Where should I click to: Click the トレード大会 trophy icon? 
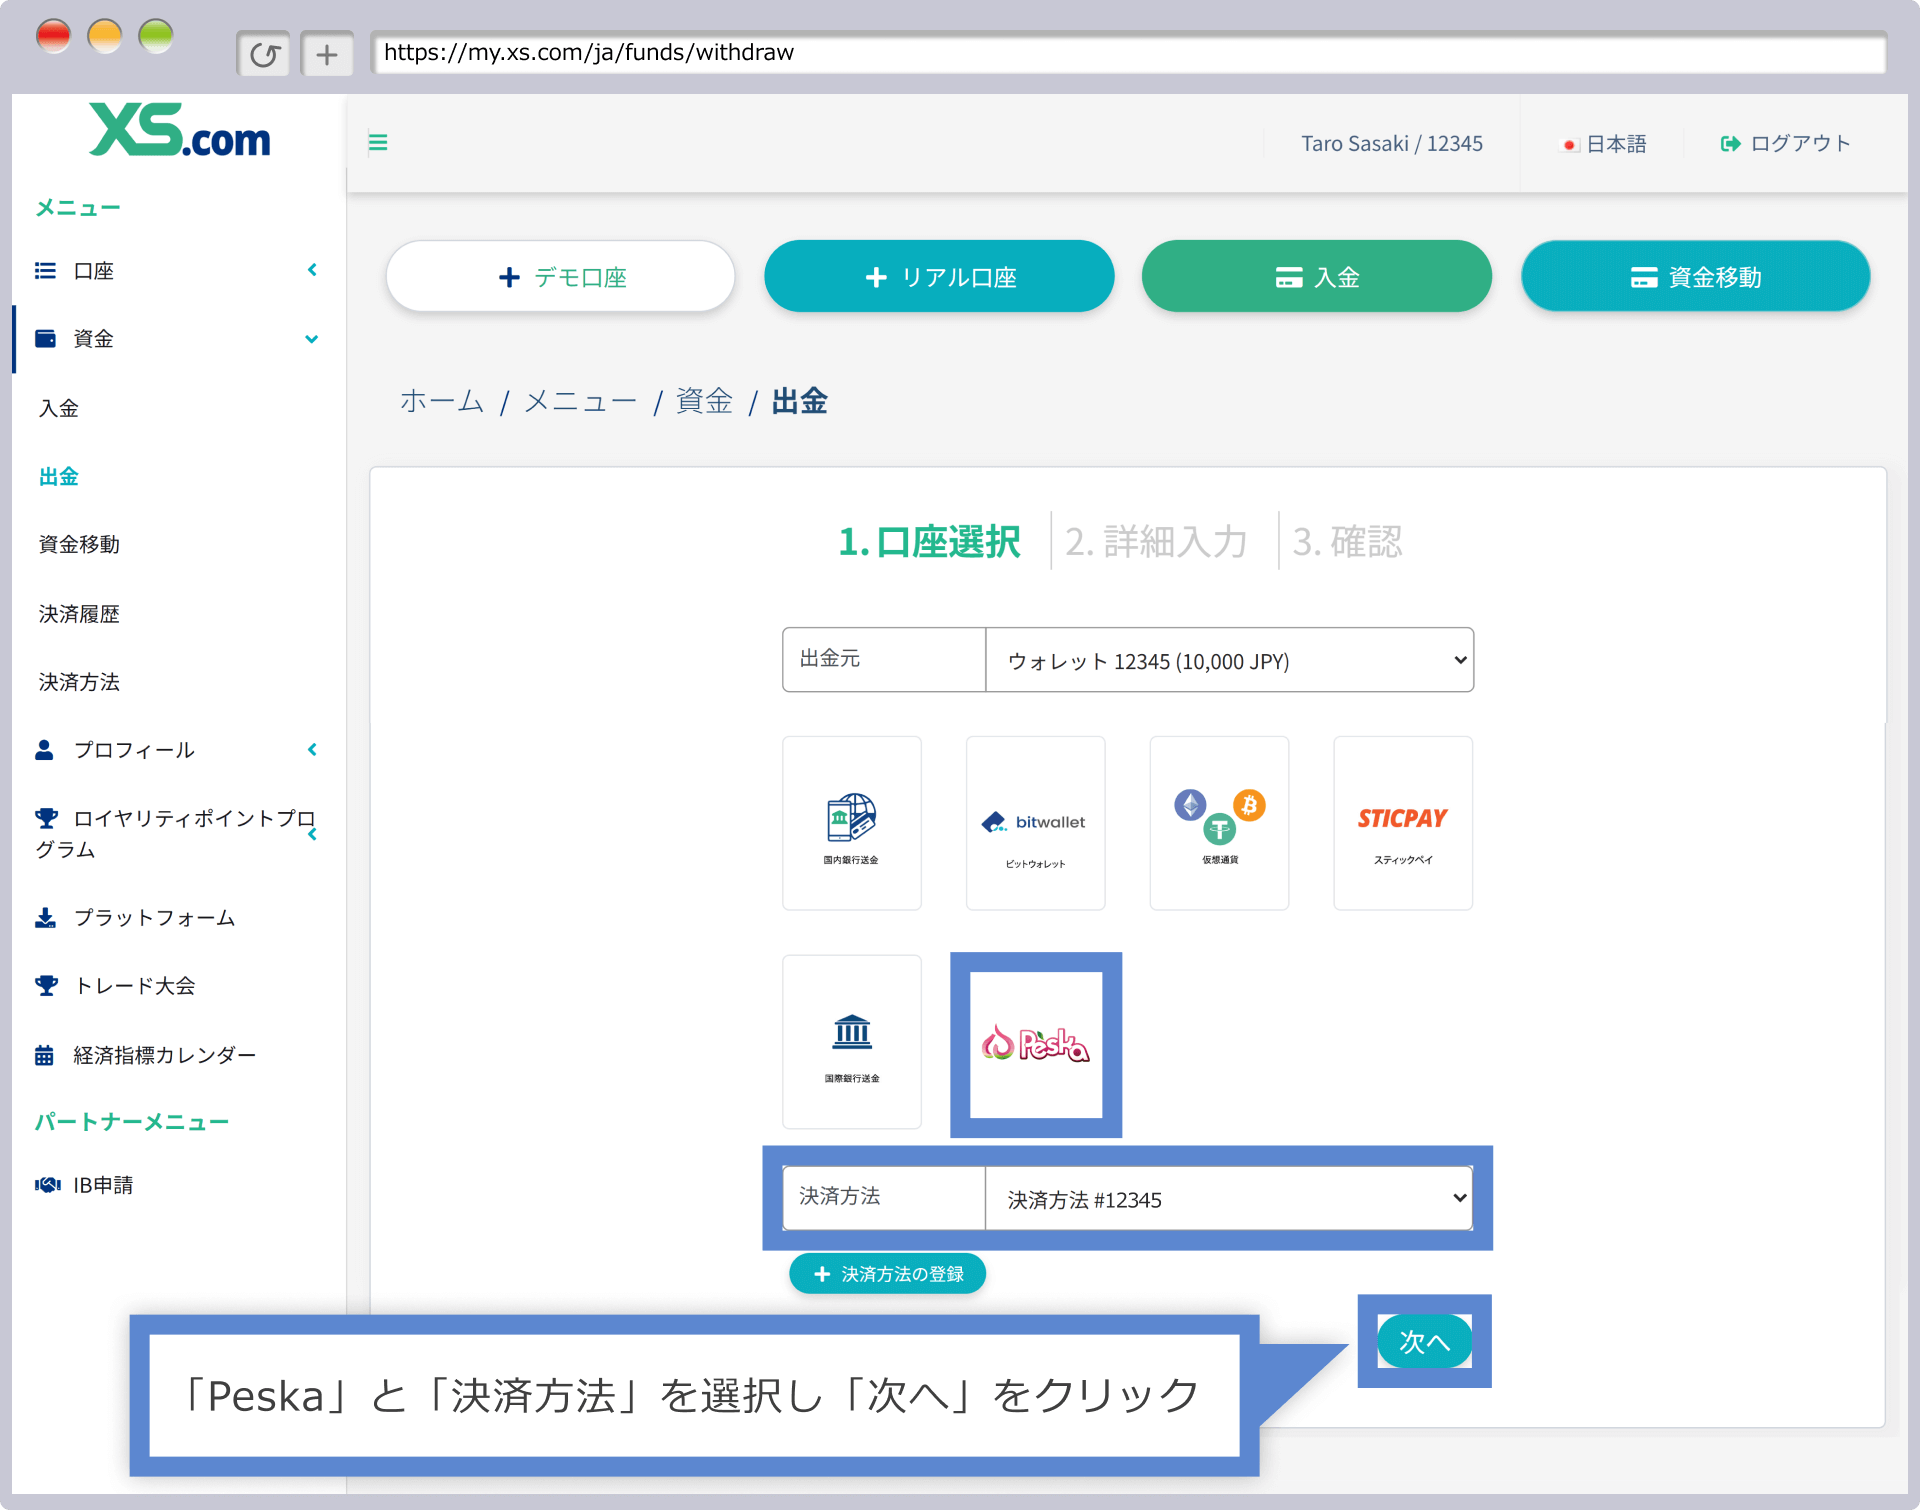tap(46, 986)
